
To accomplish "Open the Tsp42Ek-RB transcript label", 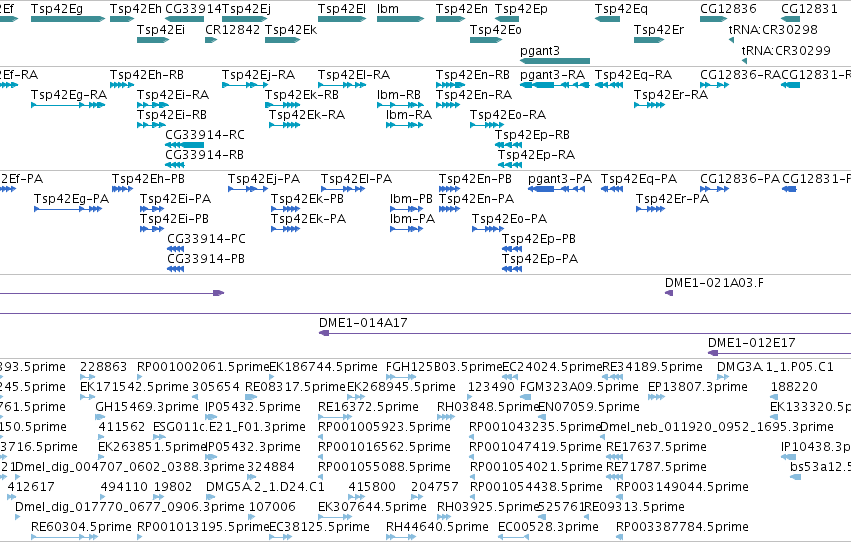I will pyautogui.click(x=302, y=95).
